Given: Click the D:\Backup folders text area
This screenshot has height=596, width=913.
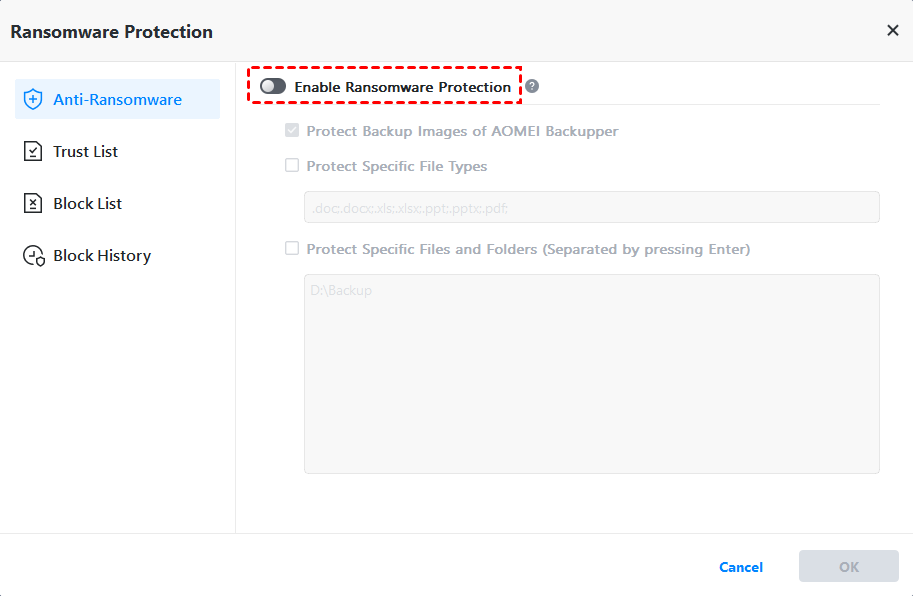Looking at the screenshot, I should (x=591, y=373).
